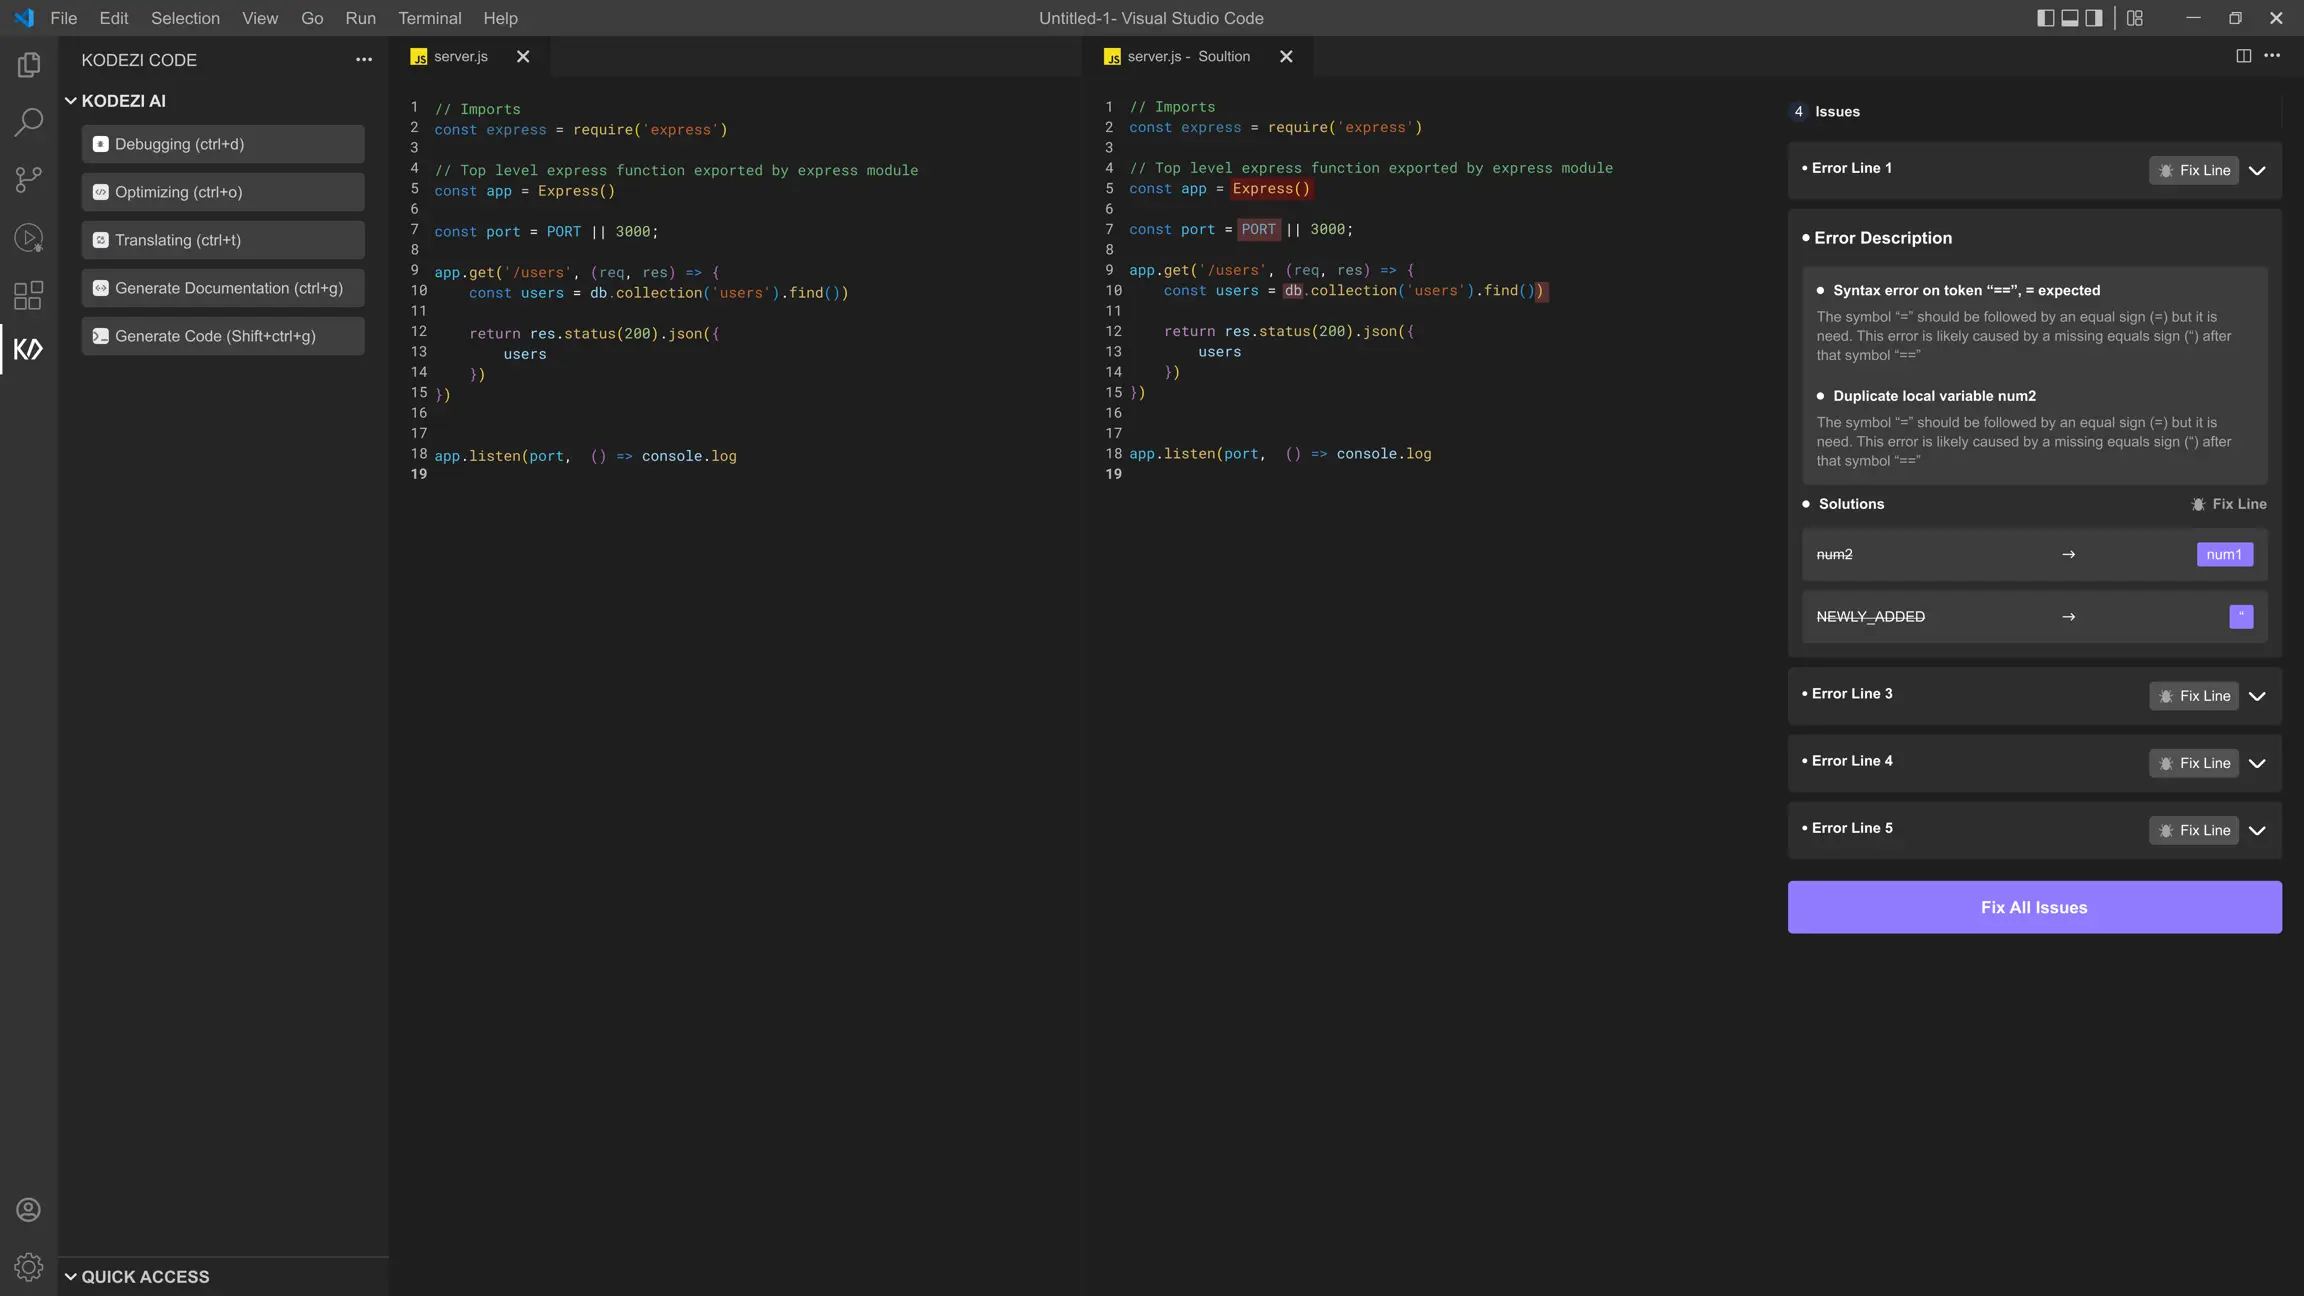Open editor more actions ellipsis at top right
The image size is (2304, 1296).
[x=2272, y=56]
